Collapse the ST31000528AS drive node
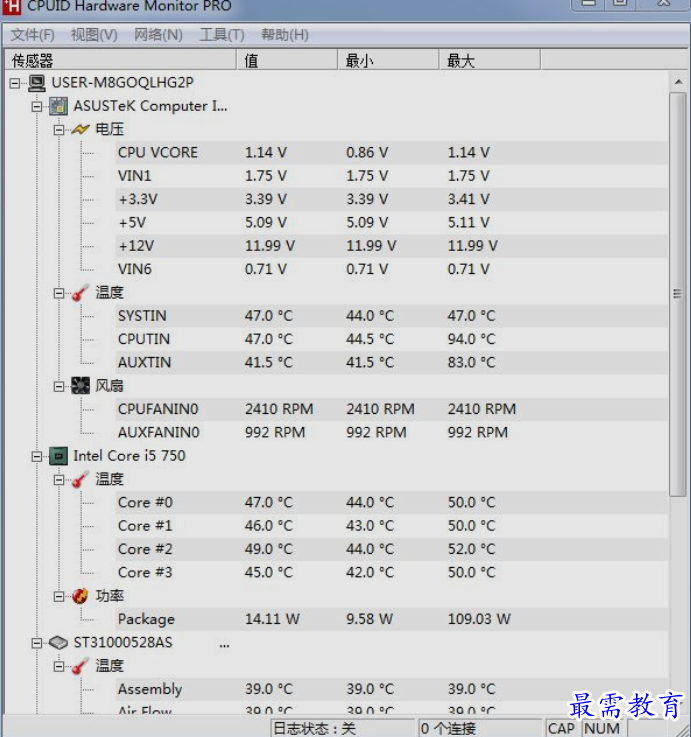This screenshot has height=737, width=691. (x=37, y=643)
